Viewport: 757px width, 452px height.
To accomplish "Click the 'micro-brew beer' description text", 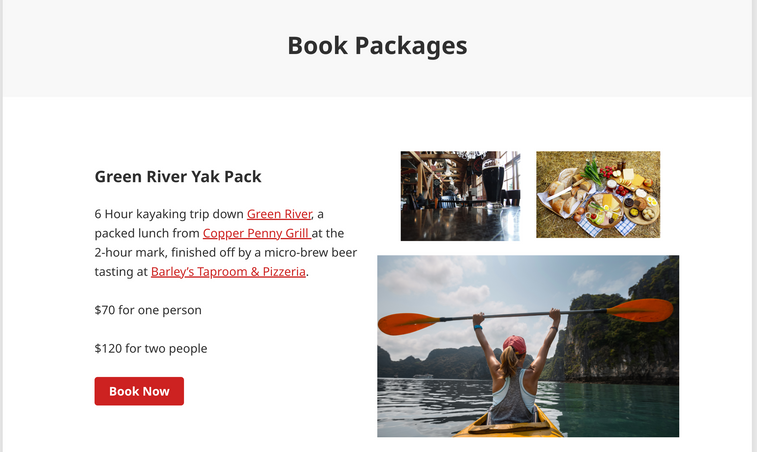I will pos(310,253).
